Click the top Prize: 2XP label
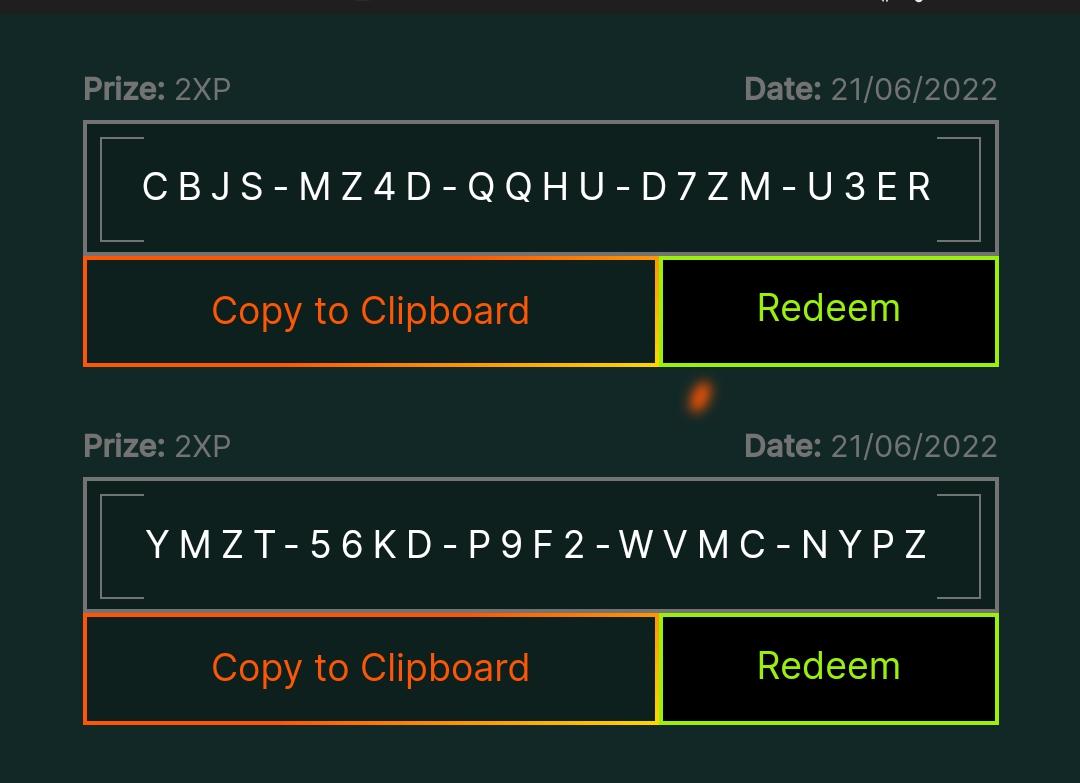Screen dimensions: 1080x783 point(155,89)
